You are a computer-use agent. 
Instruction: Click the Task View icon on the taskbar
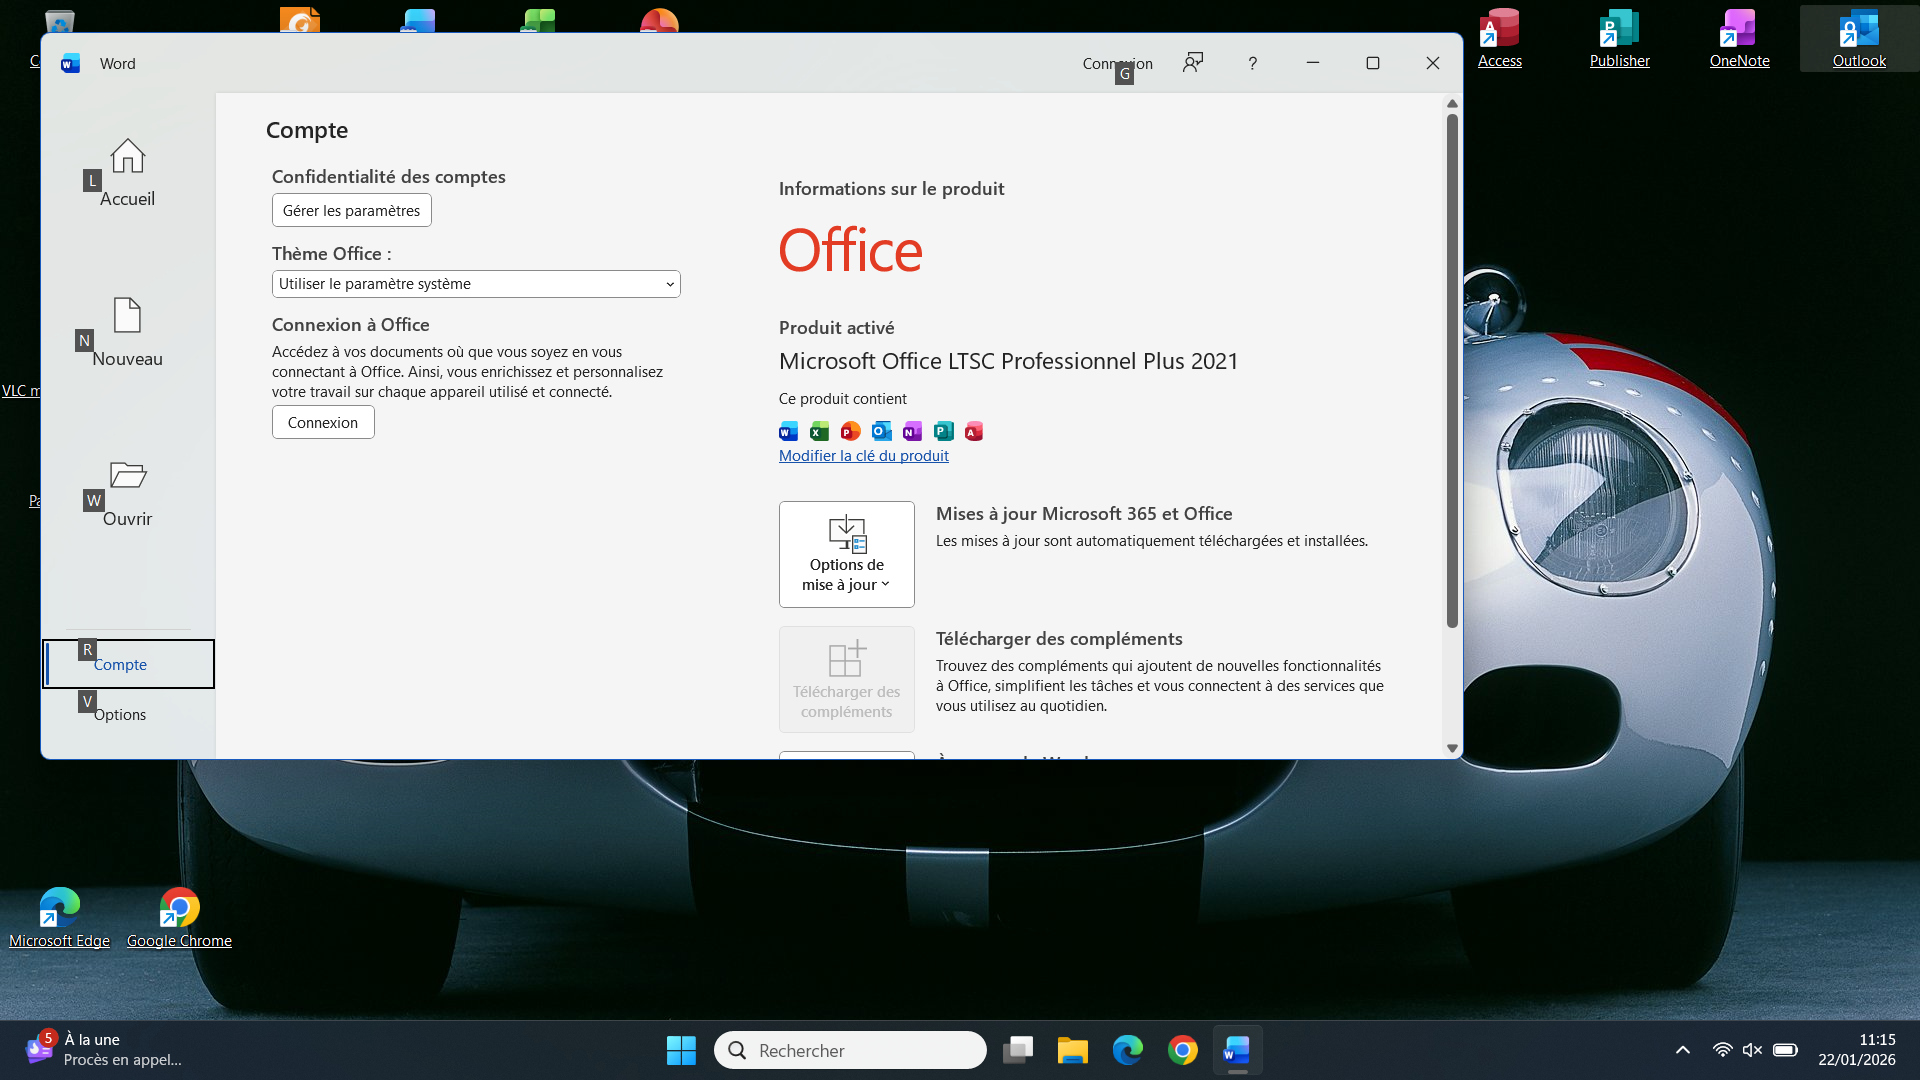(x=1018, y=1050)
